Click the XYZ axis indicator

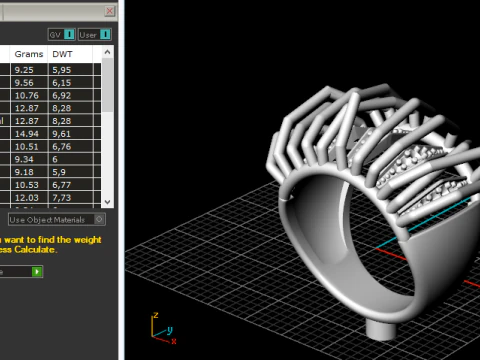click(163, 328)
